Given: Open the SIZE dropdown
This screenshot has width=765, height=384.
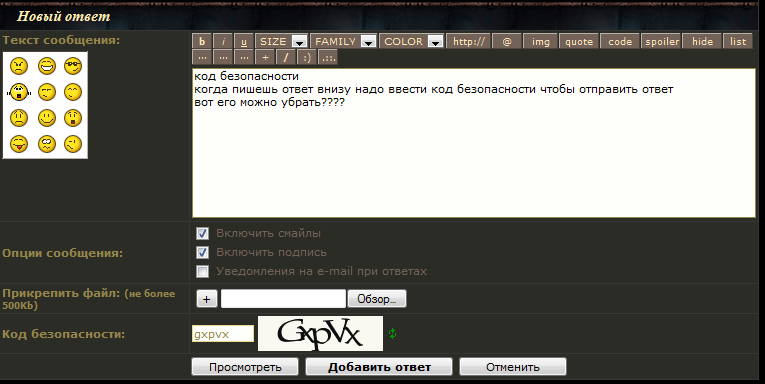Looking at the screenshot, I should point(282,41).
